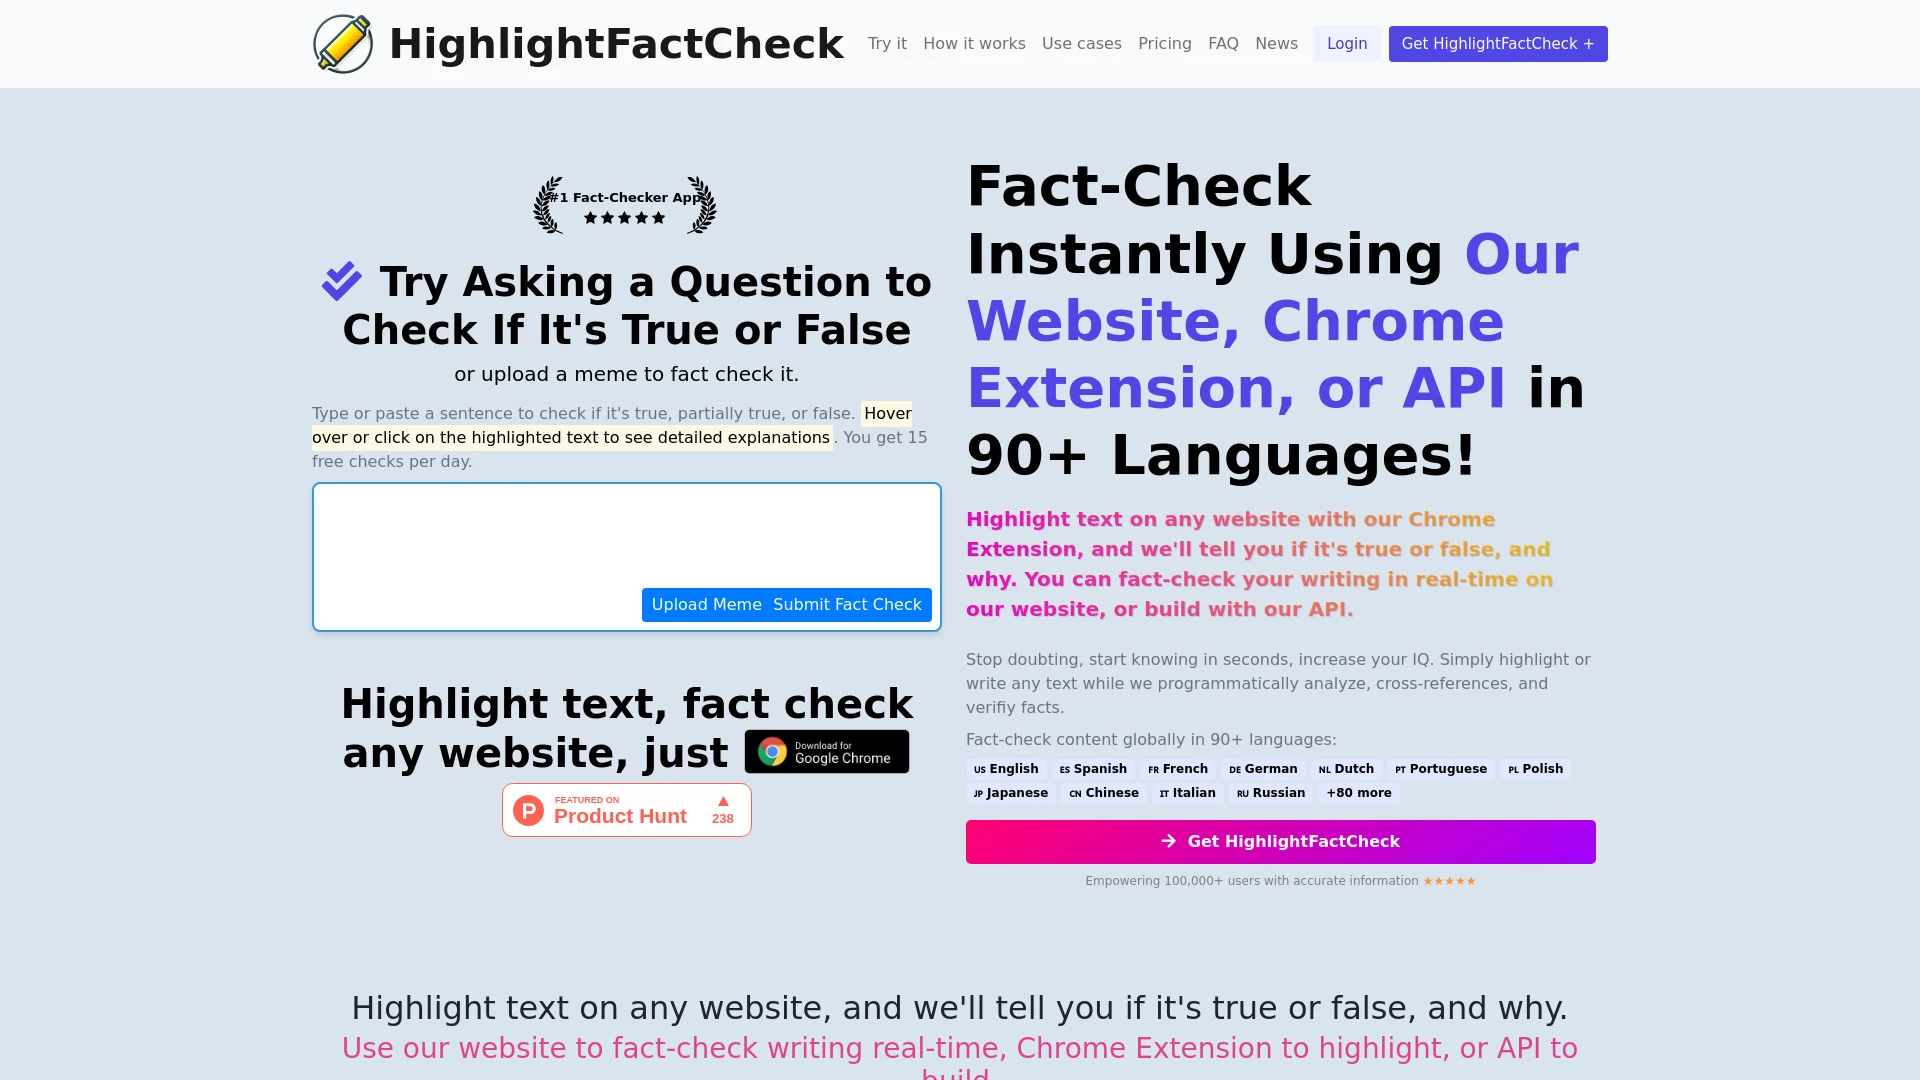1920x1080 pixels.
Task: Click the Submit Fact Check button
Action: click(848, 604)
